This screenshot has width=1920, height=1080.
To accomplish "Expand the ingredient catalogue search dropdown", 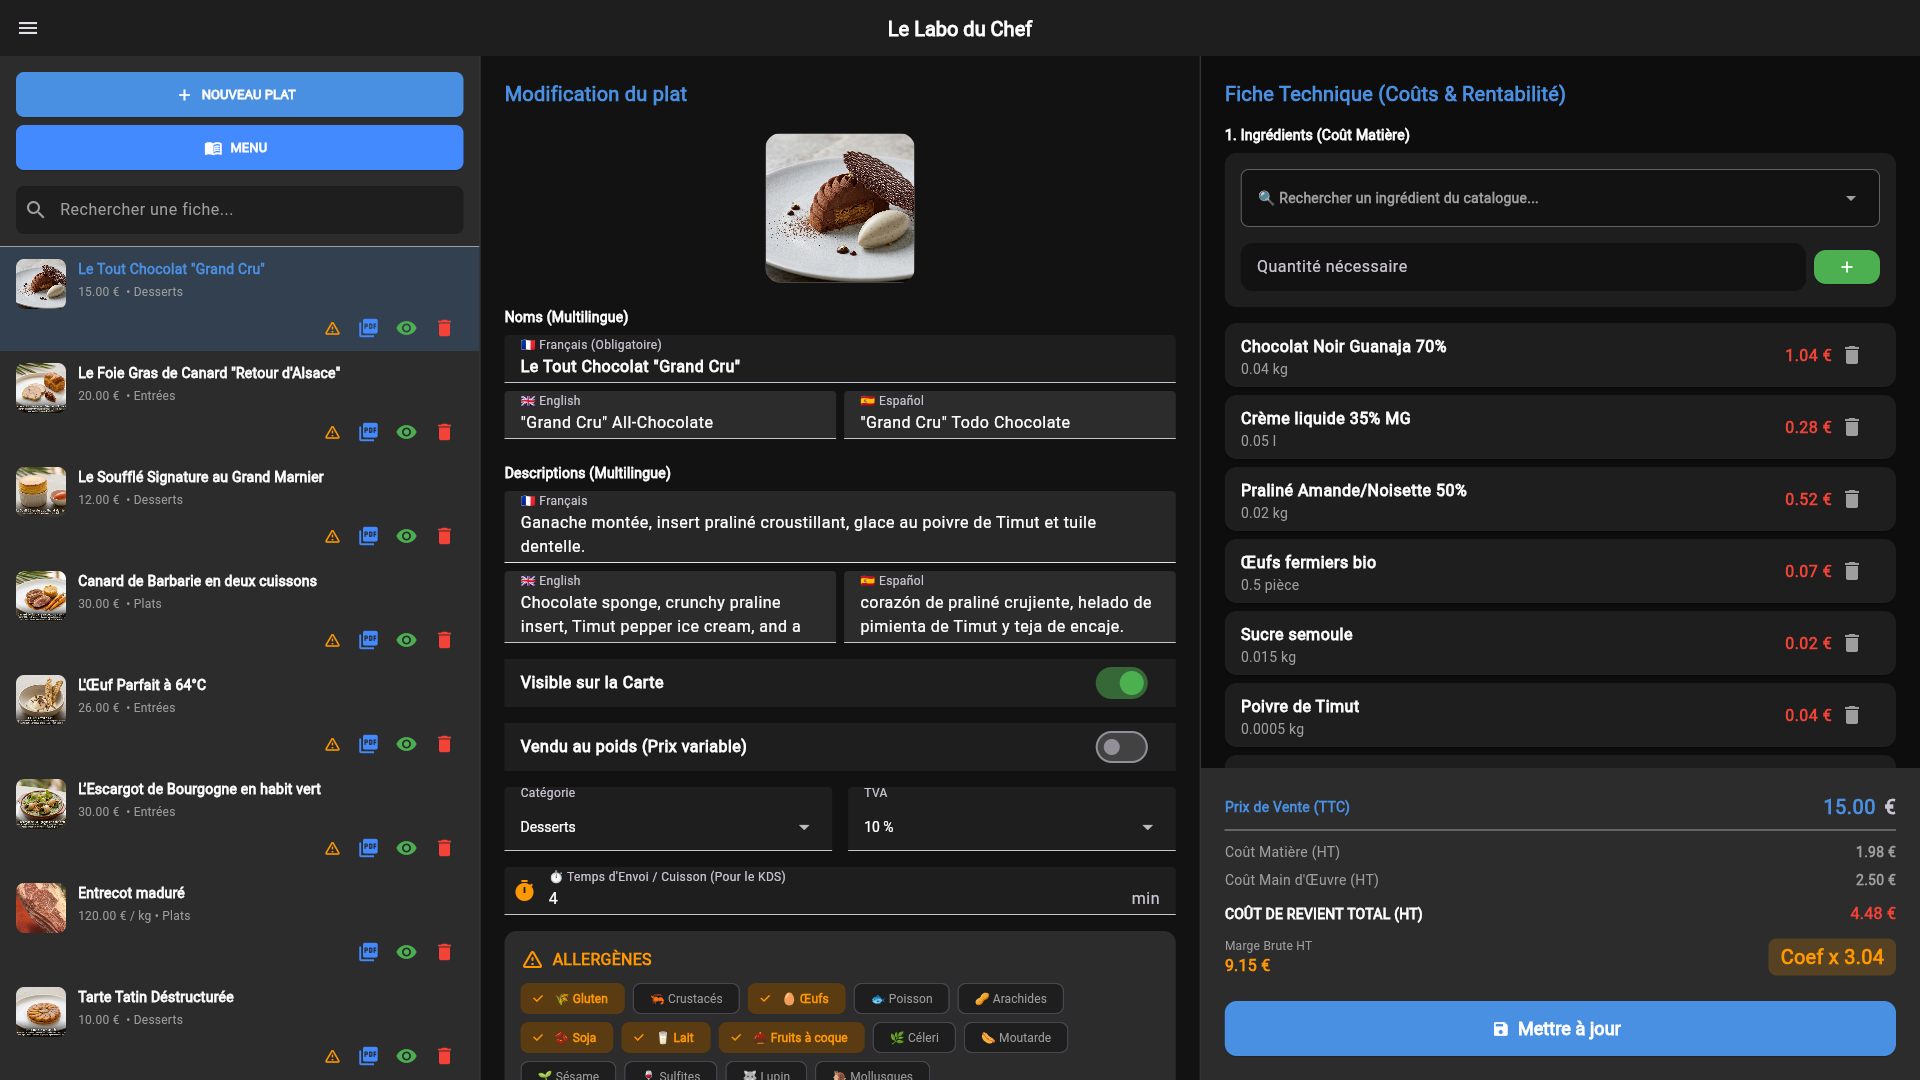I will (1560, 198).
